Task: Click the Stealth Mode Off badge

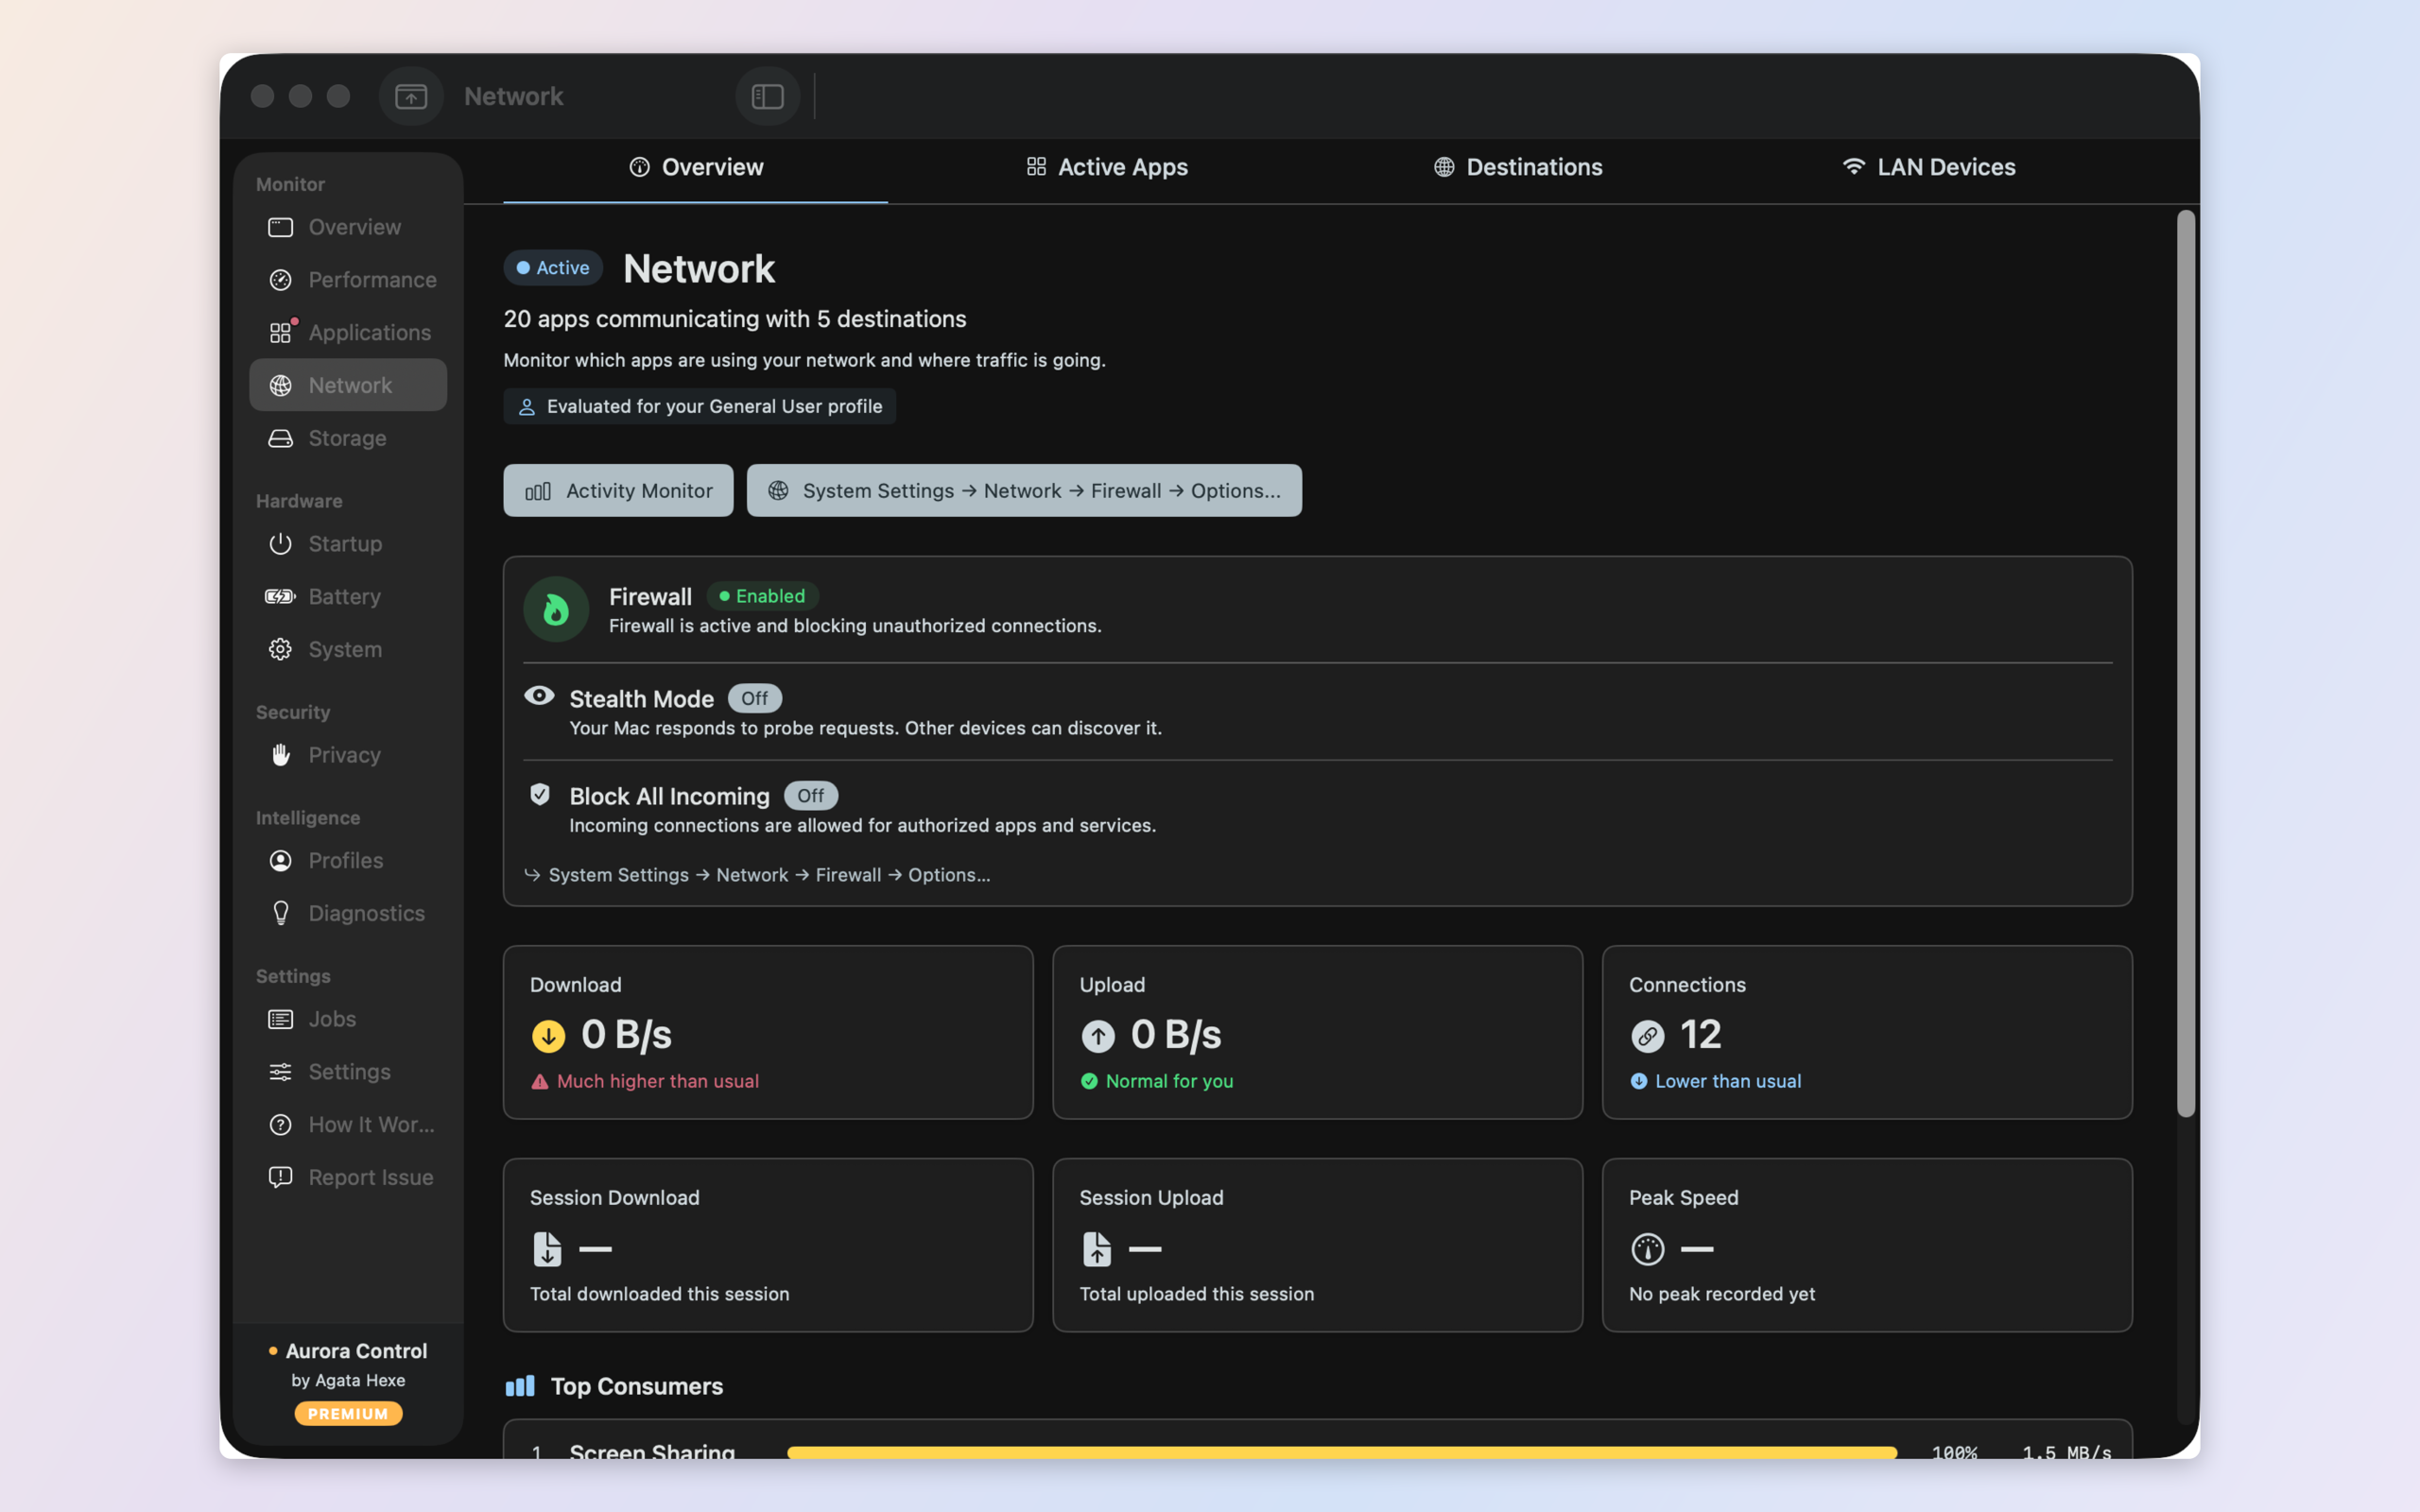Action: [x=754, y=698]
